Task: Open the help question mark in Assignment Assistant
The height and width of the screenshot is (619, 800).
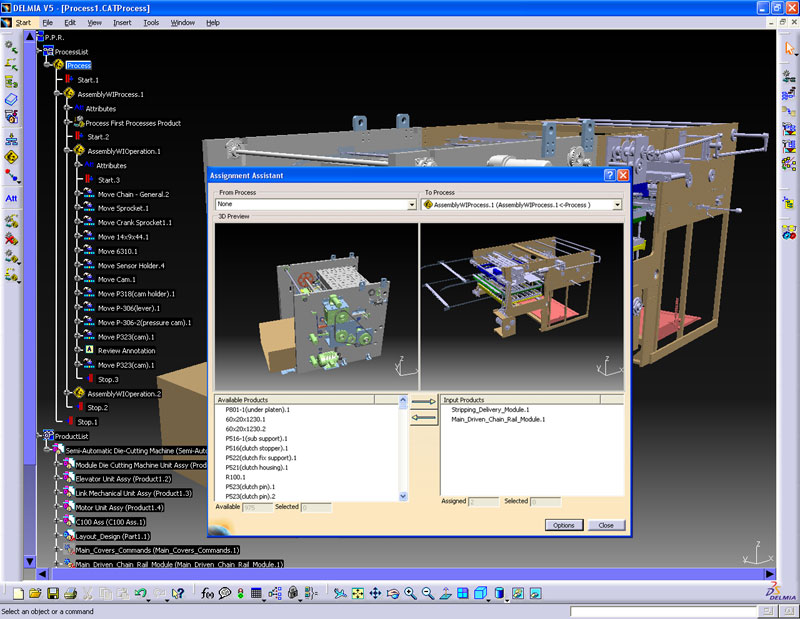Action: pyautogui.click(x=610, y=175)
